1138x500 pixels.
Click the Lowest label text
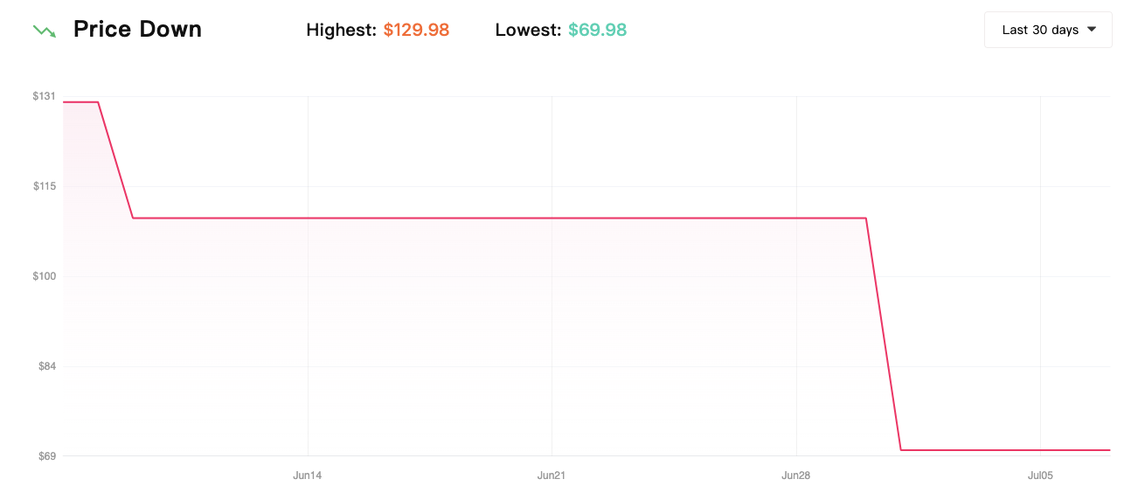(x=528, y=30)
